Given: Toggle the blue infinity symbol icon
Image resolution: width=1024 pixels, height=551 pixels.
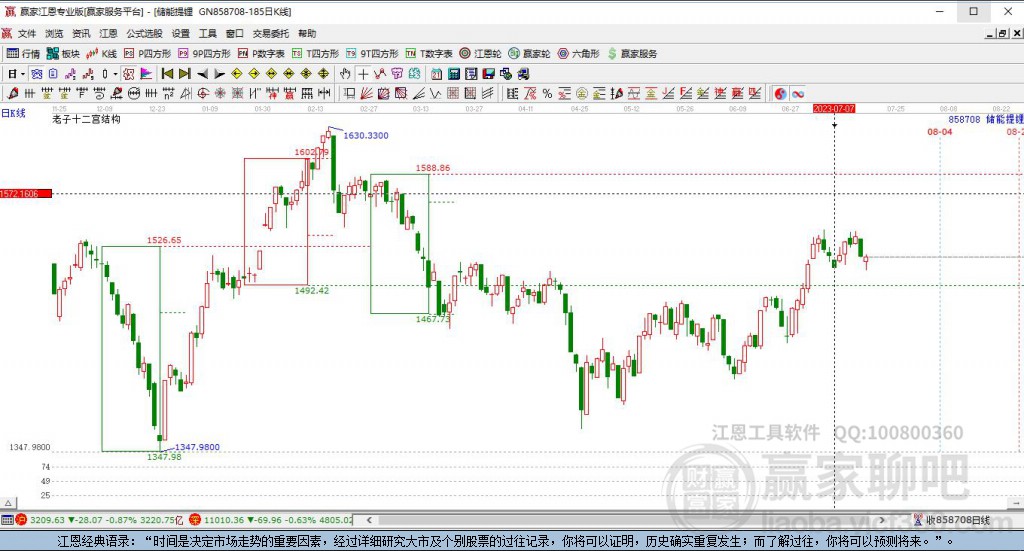Looking at the screenshot, I should pos(798,93).
